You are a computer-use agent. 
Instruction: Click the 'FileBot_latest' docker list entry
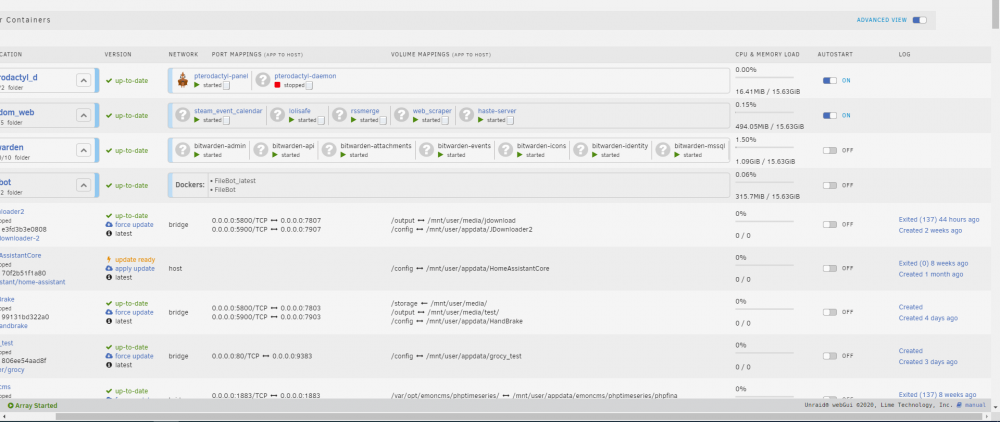[235, 181]
